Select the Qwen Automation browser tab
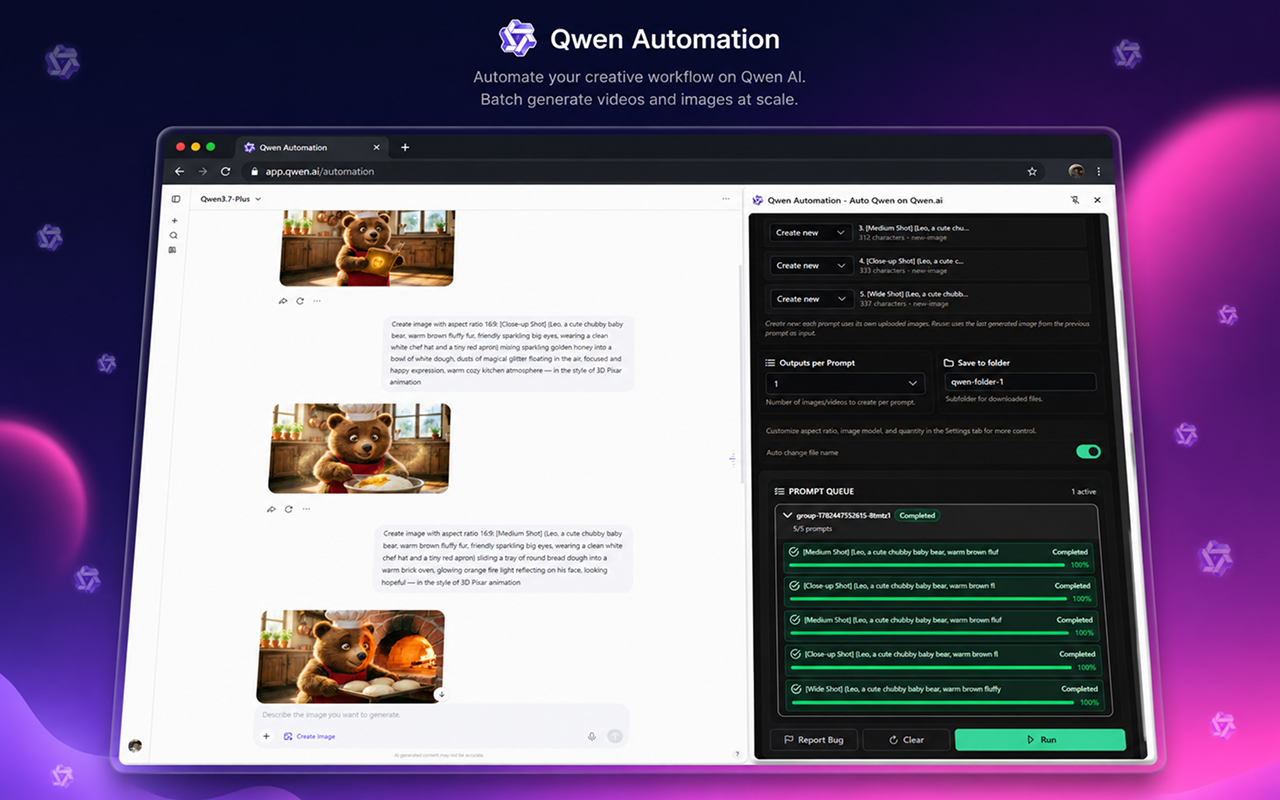 [310, 147]
